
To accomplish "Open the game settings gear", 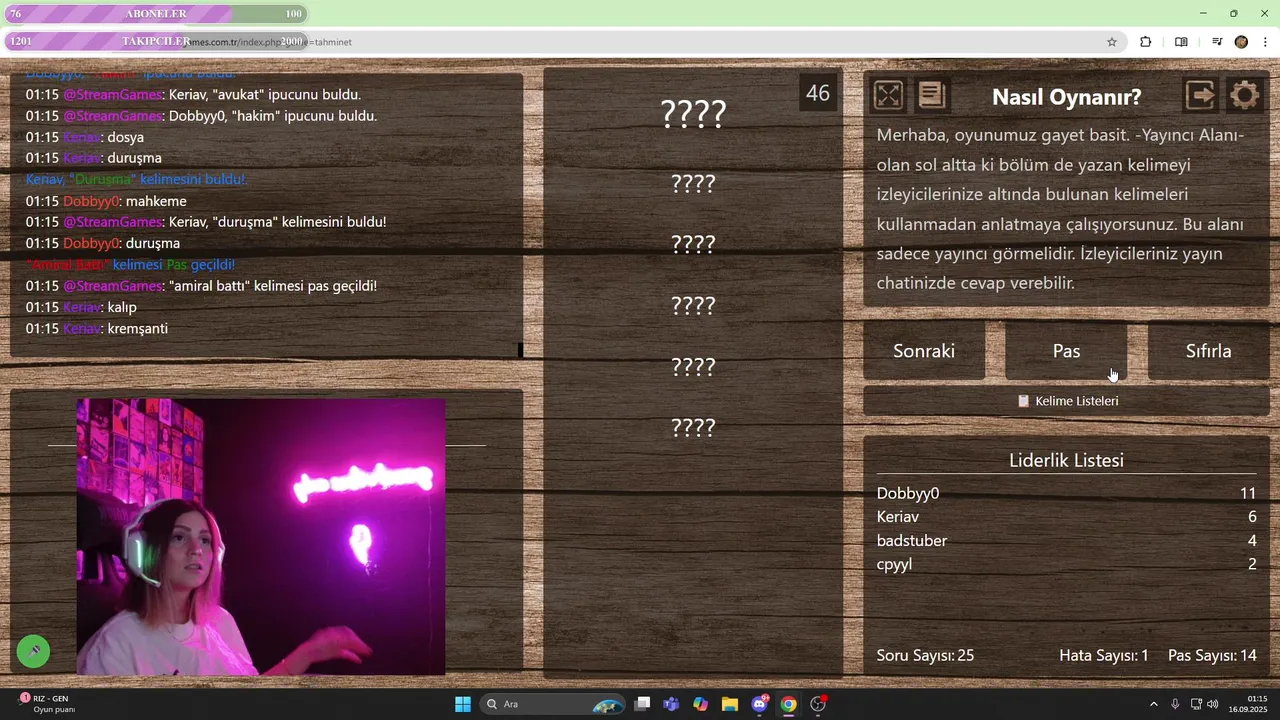I will coord(1245,96).
